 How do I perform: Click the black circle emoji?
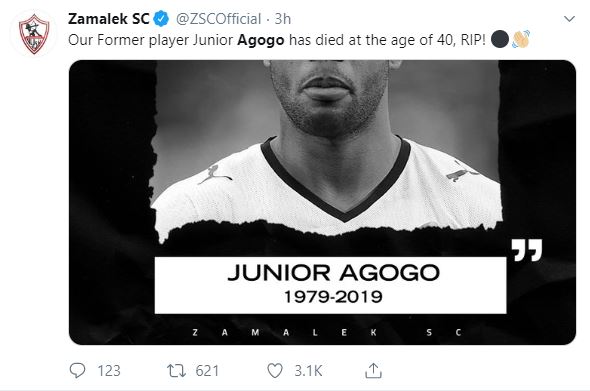click(x=500, y=39)
